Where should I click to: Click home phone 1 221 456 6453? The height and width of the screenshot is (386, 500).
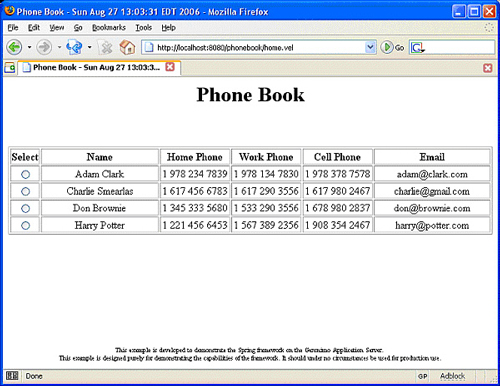coord(195,225)
